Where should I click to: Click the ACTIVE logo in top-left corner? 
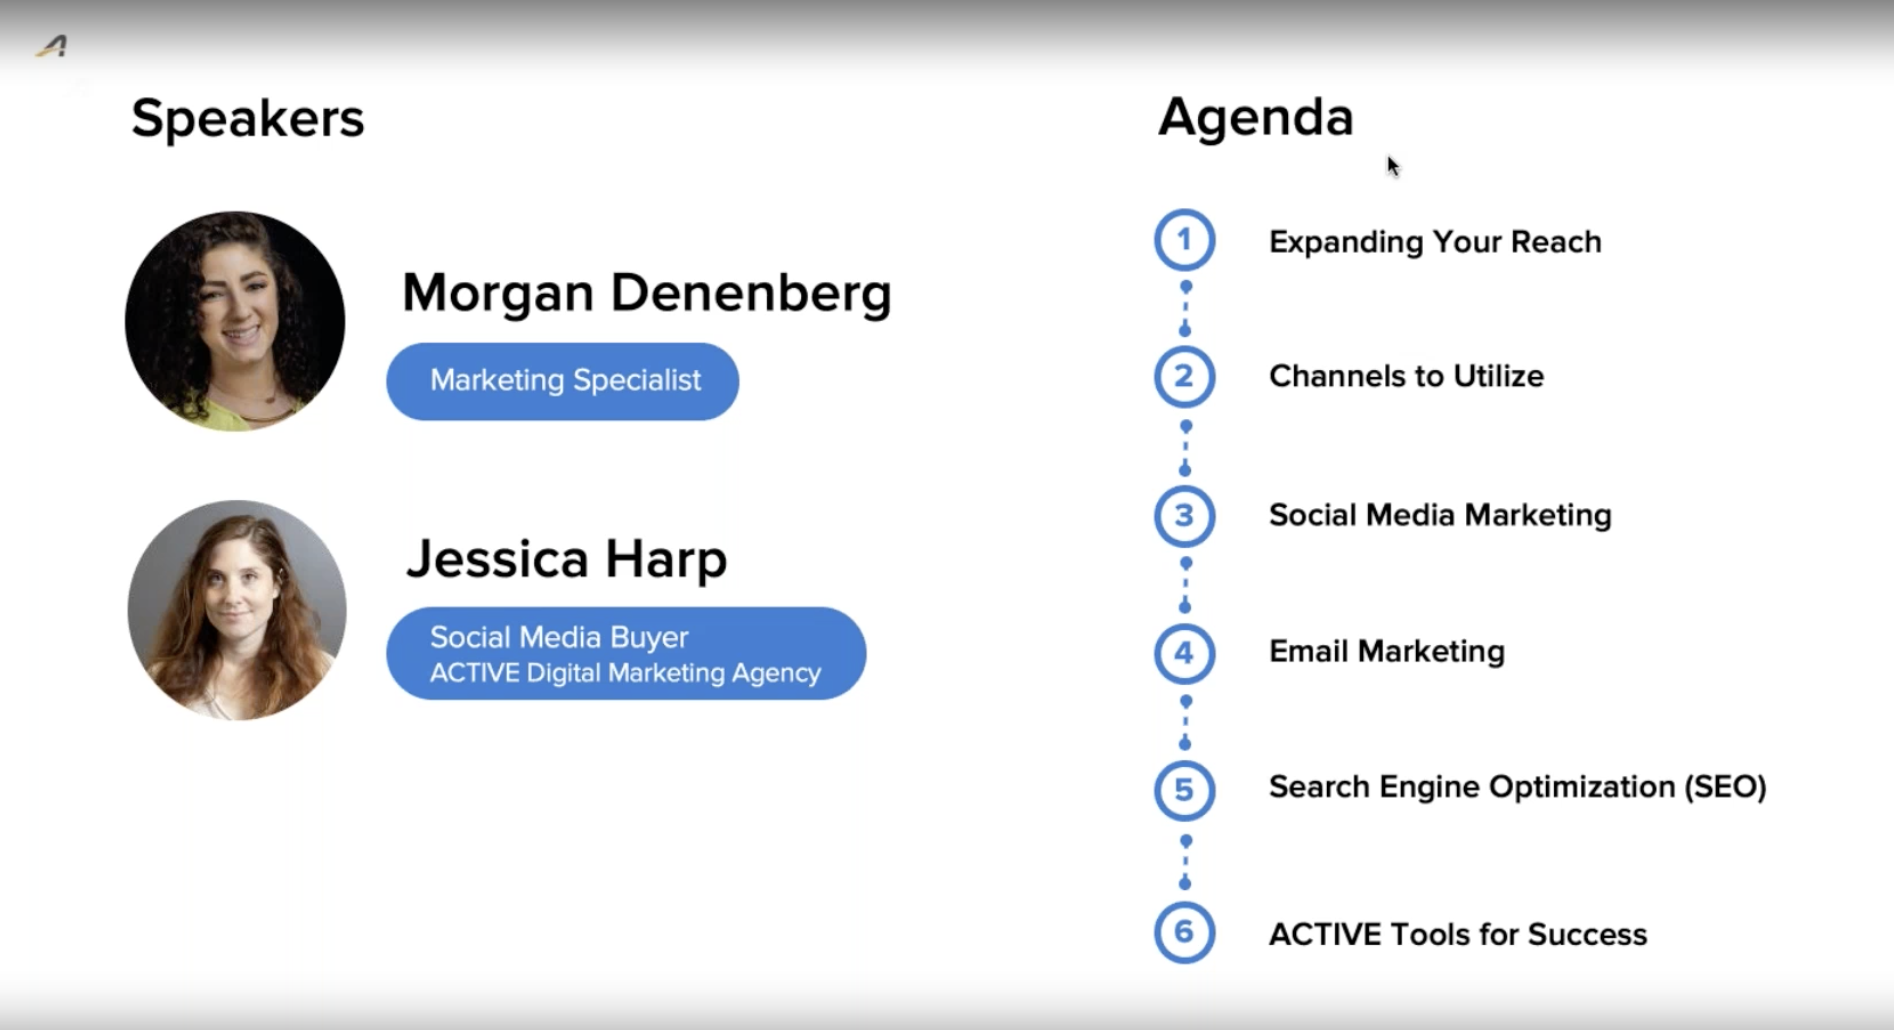pyautogui.click(x=53, y=46)
